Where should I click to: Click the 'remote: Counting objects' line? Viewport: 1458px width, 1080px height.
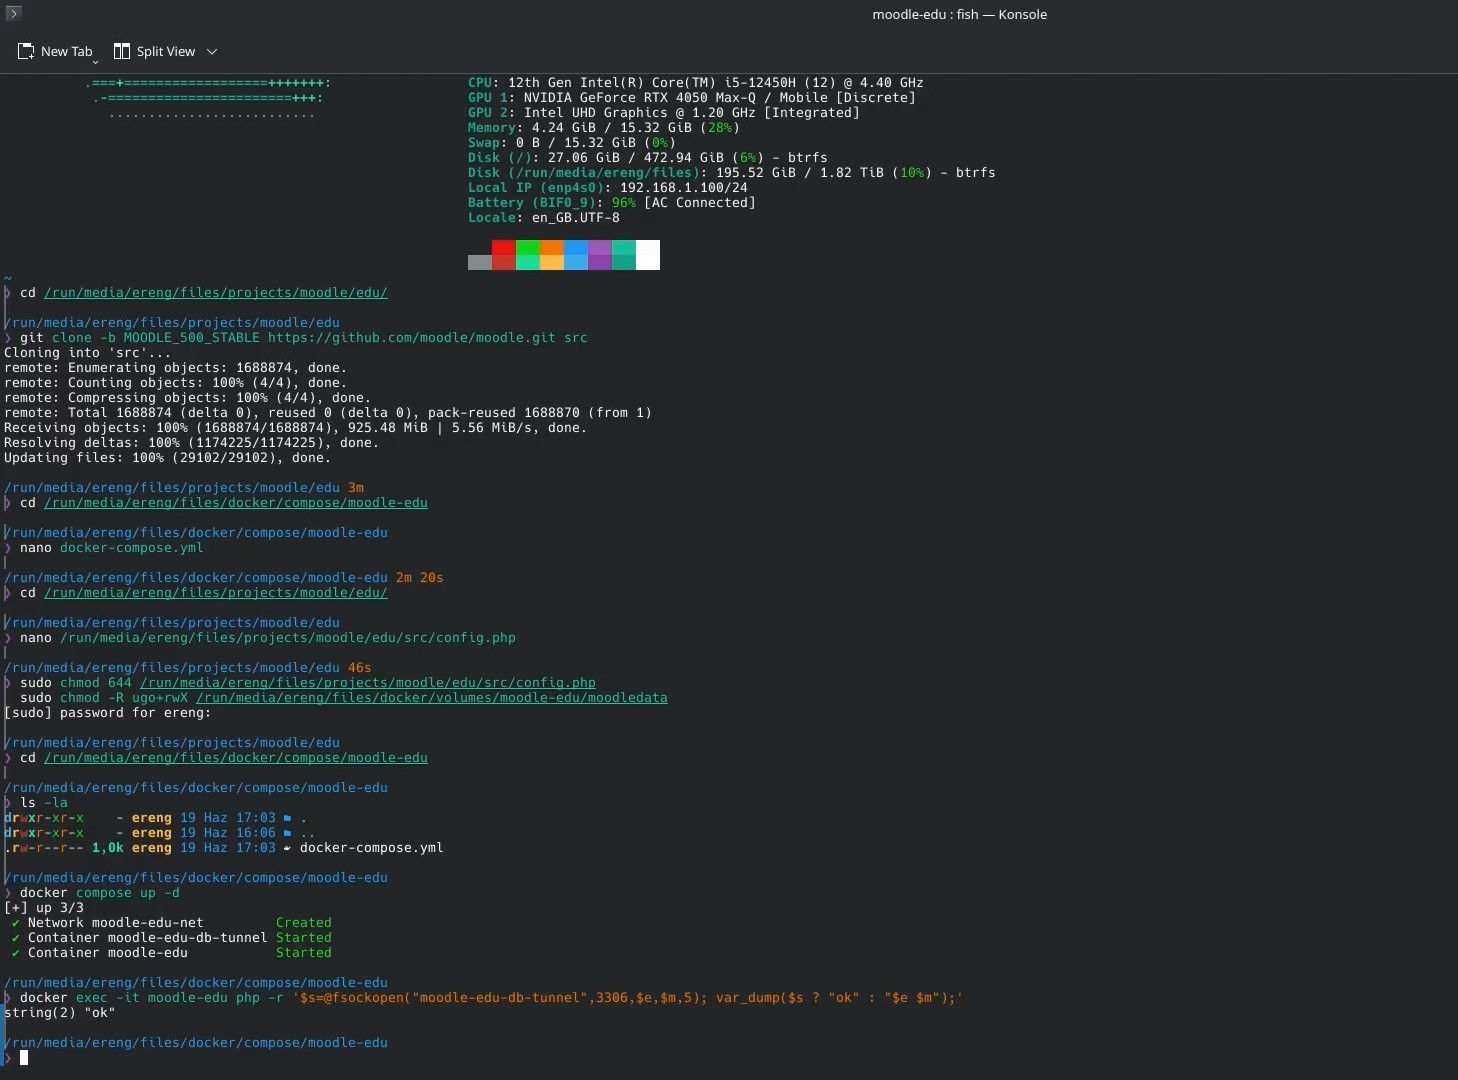pos(176,383)
